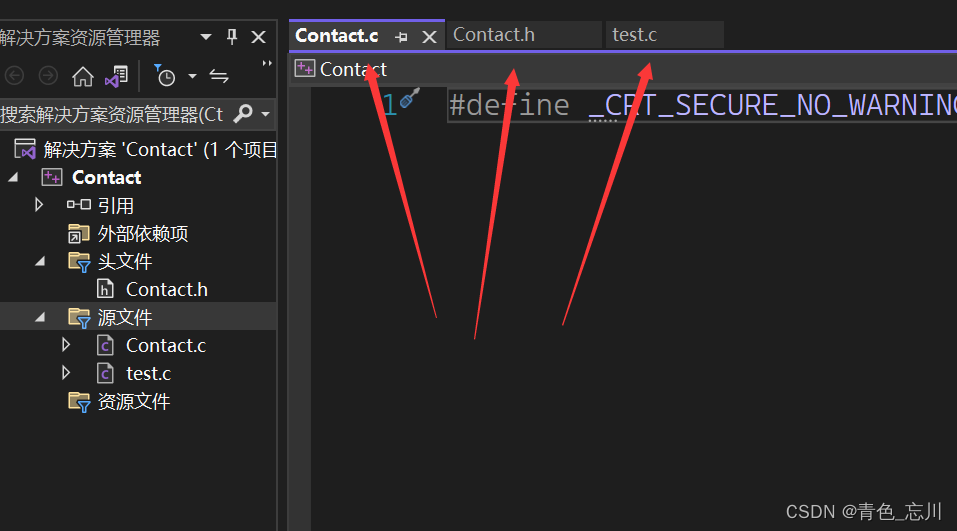
Task: Switch to the Contact.h editor tab
Action: pos(524,35)
